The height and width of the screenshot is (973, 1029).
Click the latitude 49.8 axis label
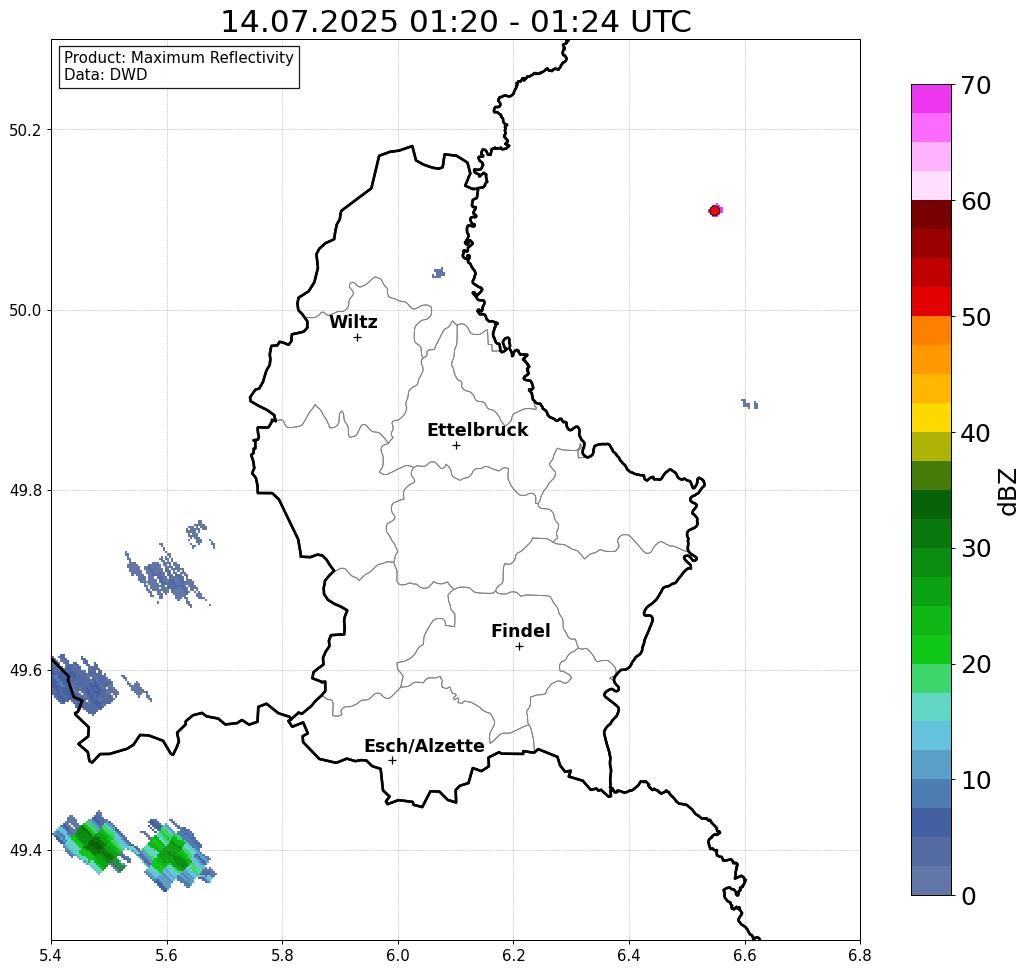(24, 491)
